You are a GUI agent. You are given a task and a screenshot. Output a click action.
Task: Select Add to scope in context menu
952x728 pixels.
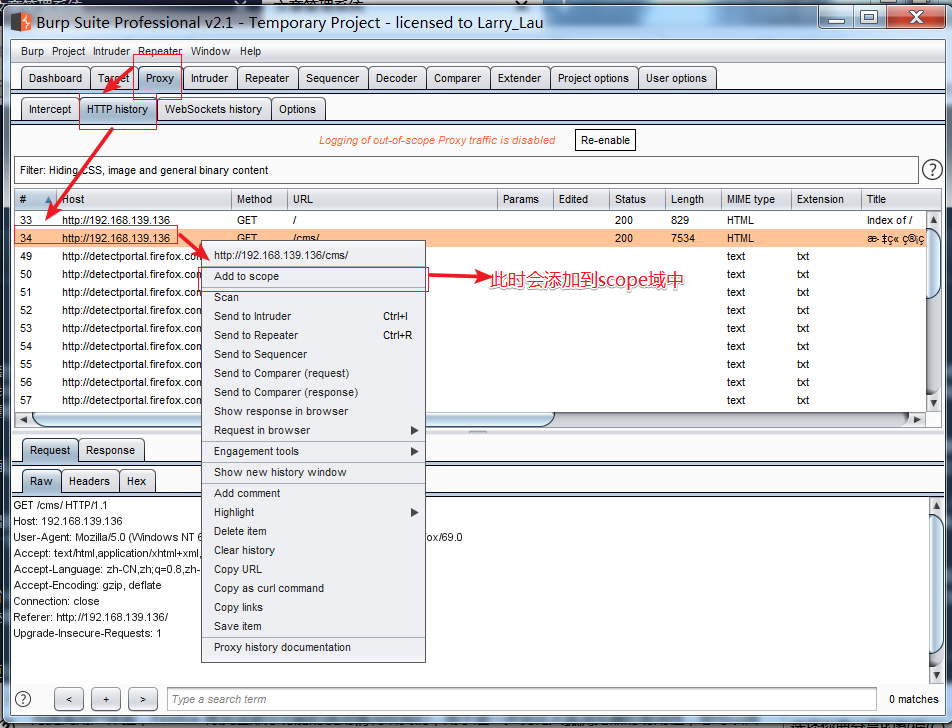(313, 276)
